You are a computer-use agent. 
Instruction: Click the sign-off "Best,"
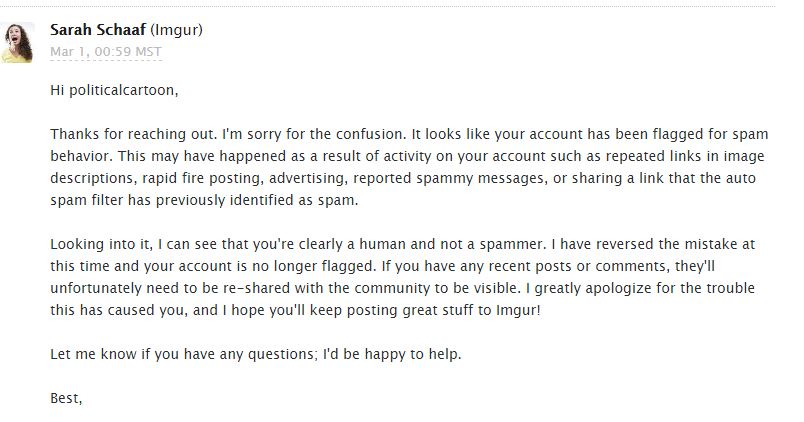coord(66,398)
